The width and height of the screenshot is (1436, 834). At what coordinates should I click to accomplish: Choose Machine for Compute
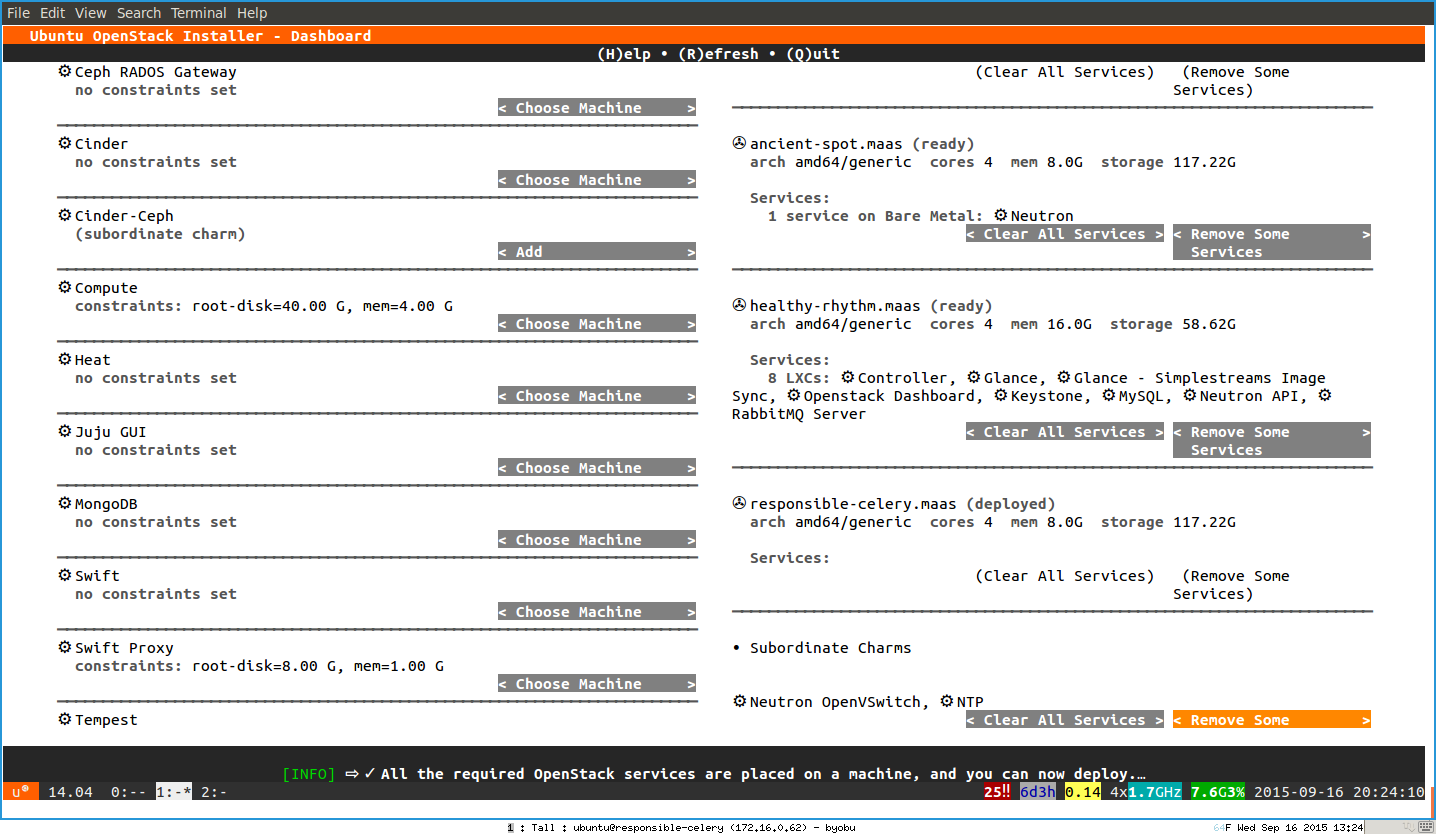(597, 324)
